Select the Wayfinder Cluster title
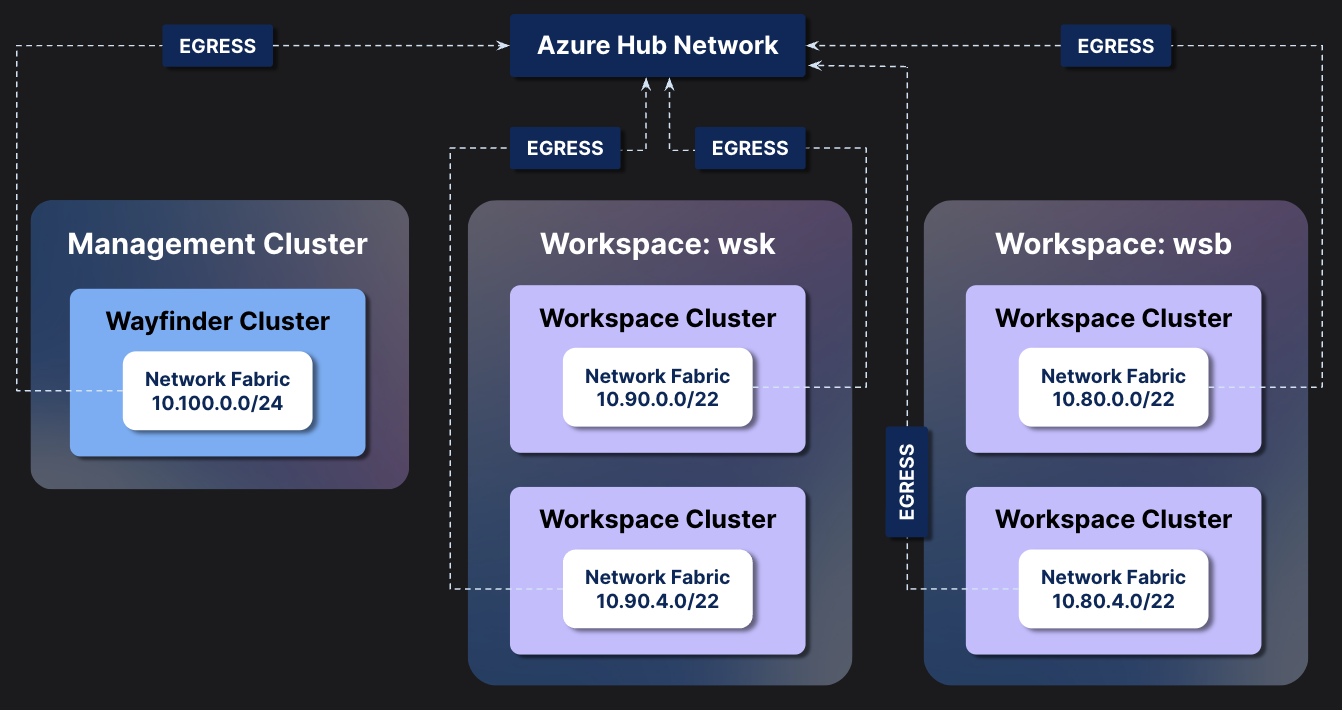The height and width of the screenshot is (710, 1342). [x=218, y=321]
